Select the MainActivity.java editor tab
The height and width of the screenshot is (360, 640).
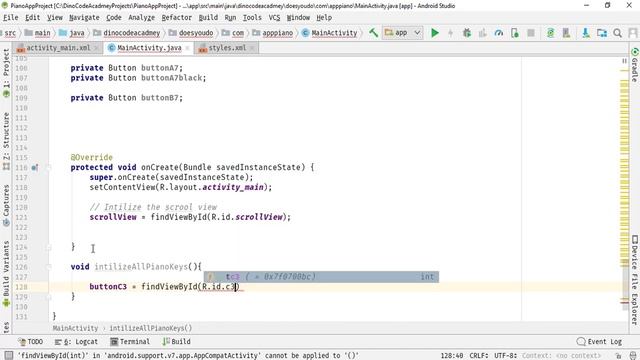(149, 48)
